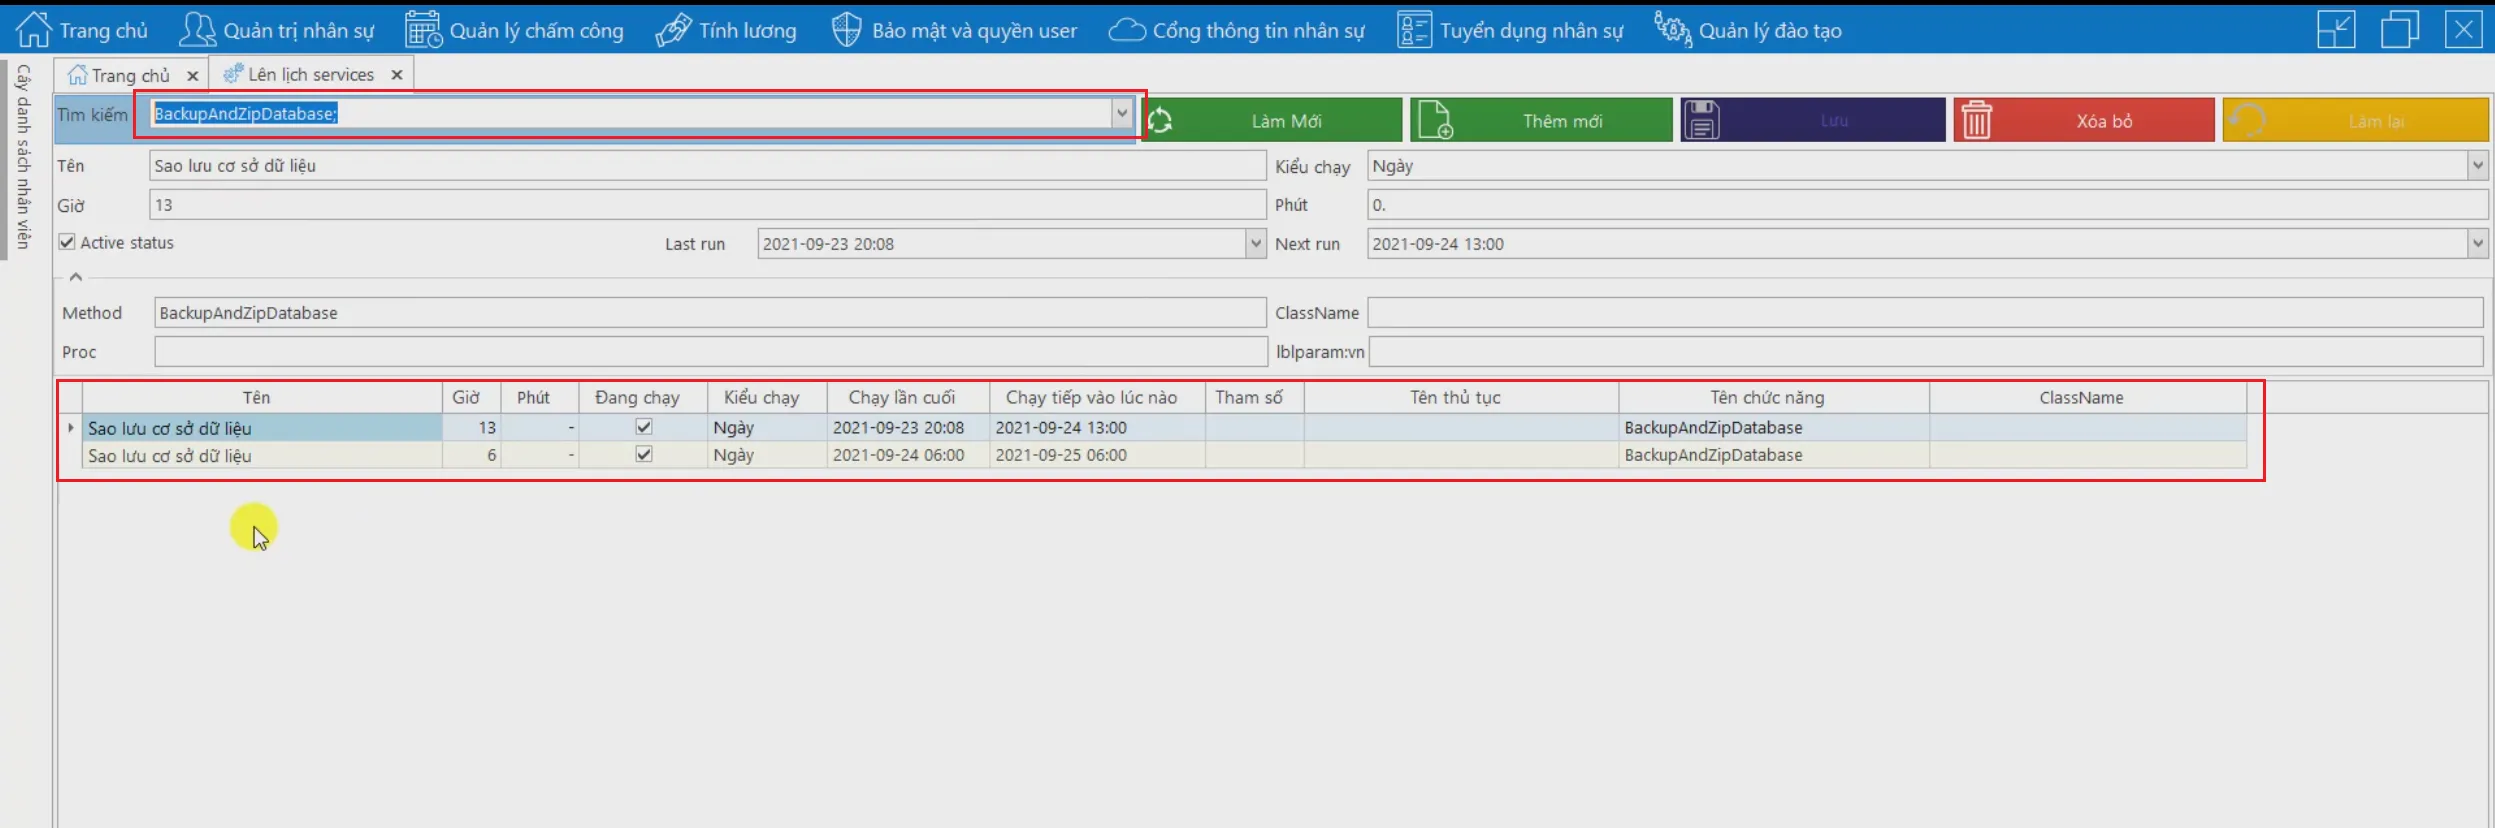2495x828 pixels.
Task: Click the floppy disk save icon
Action: [x=1701, y=120]
